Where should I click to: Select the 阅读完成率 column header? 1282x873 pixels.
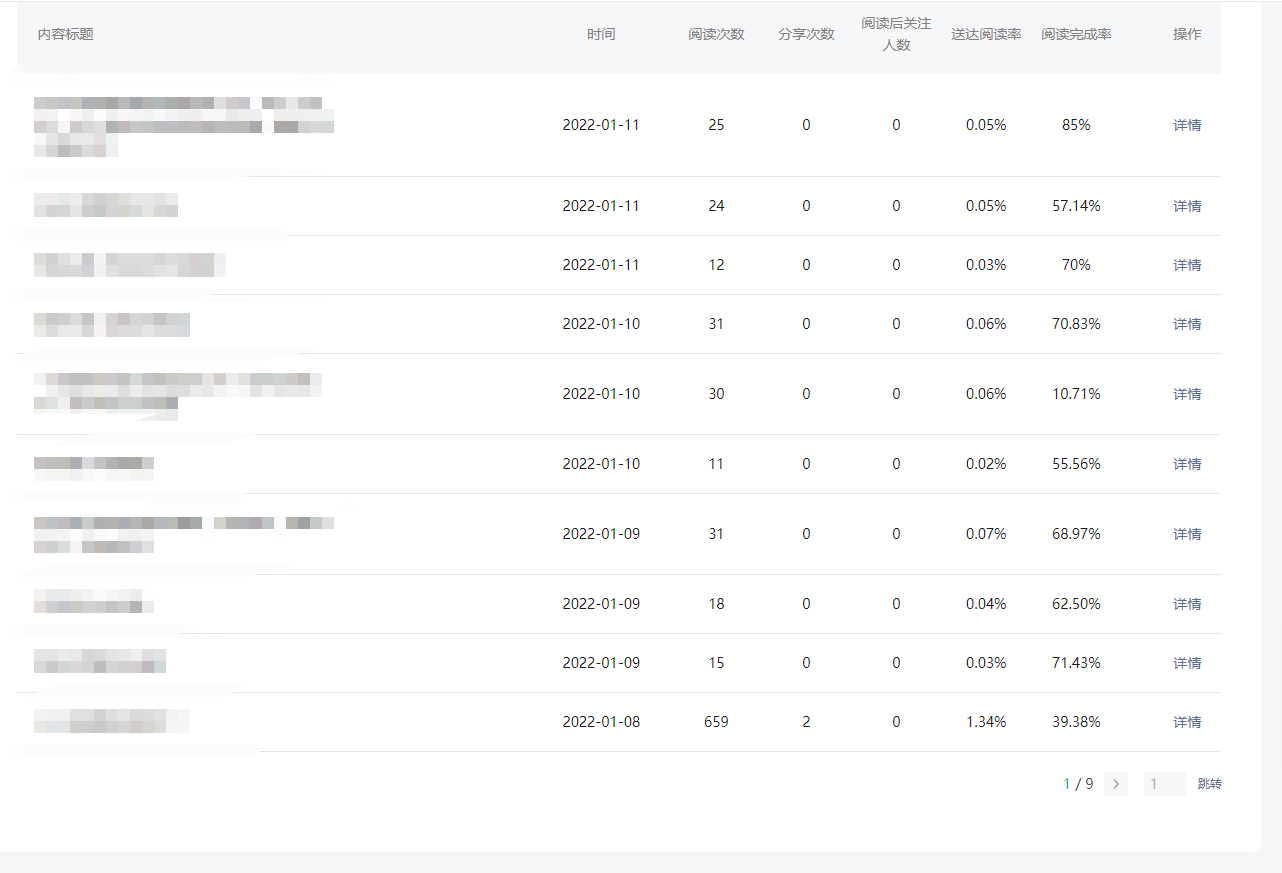(x=1076, y=34)
